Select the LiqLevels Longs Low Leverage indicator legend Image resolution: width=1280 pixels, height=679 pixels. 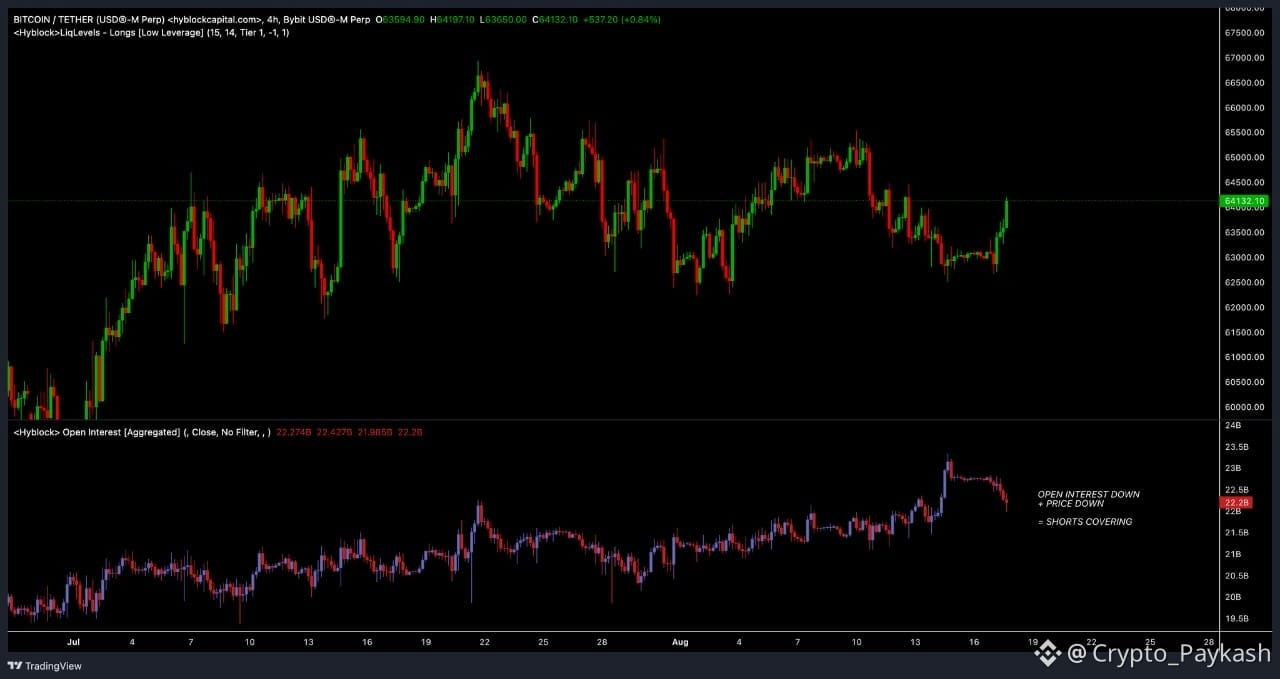click(152, 33)
